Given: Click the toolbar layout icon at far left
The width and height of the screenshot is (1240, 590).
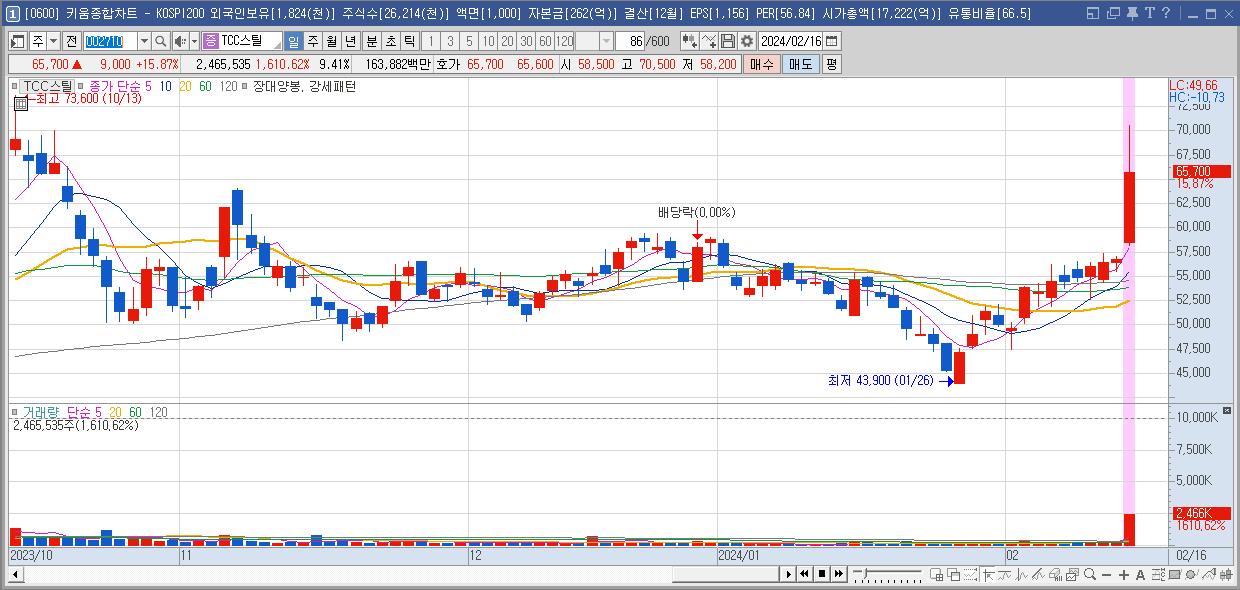Looking at the screenshot, I should click(17, 41).
